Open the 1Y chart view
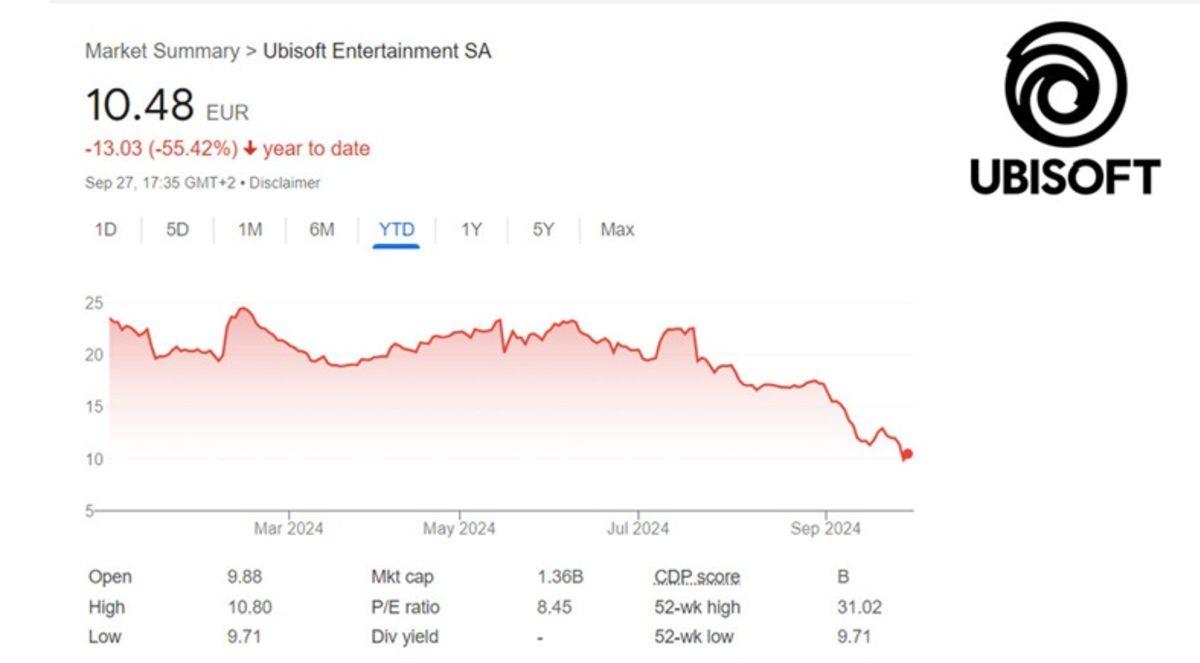This screenshot has width=1200, height=663. 470,229
